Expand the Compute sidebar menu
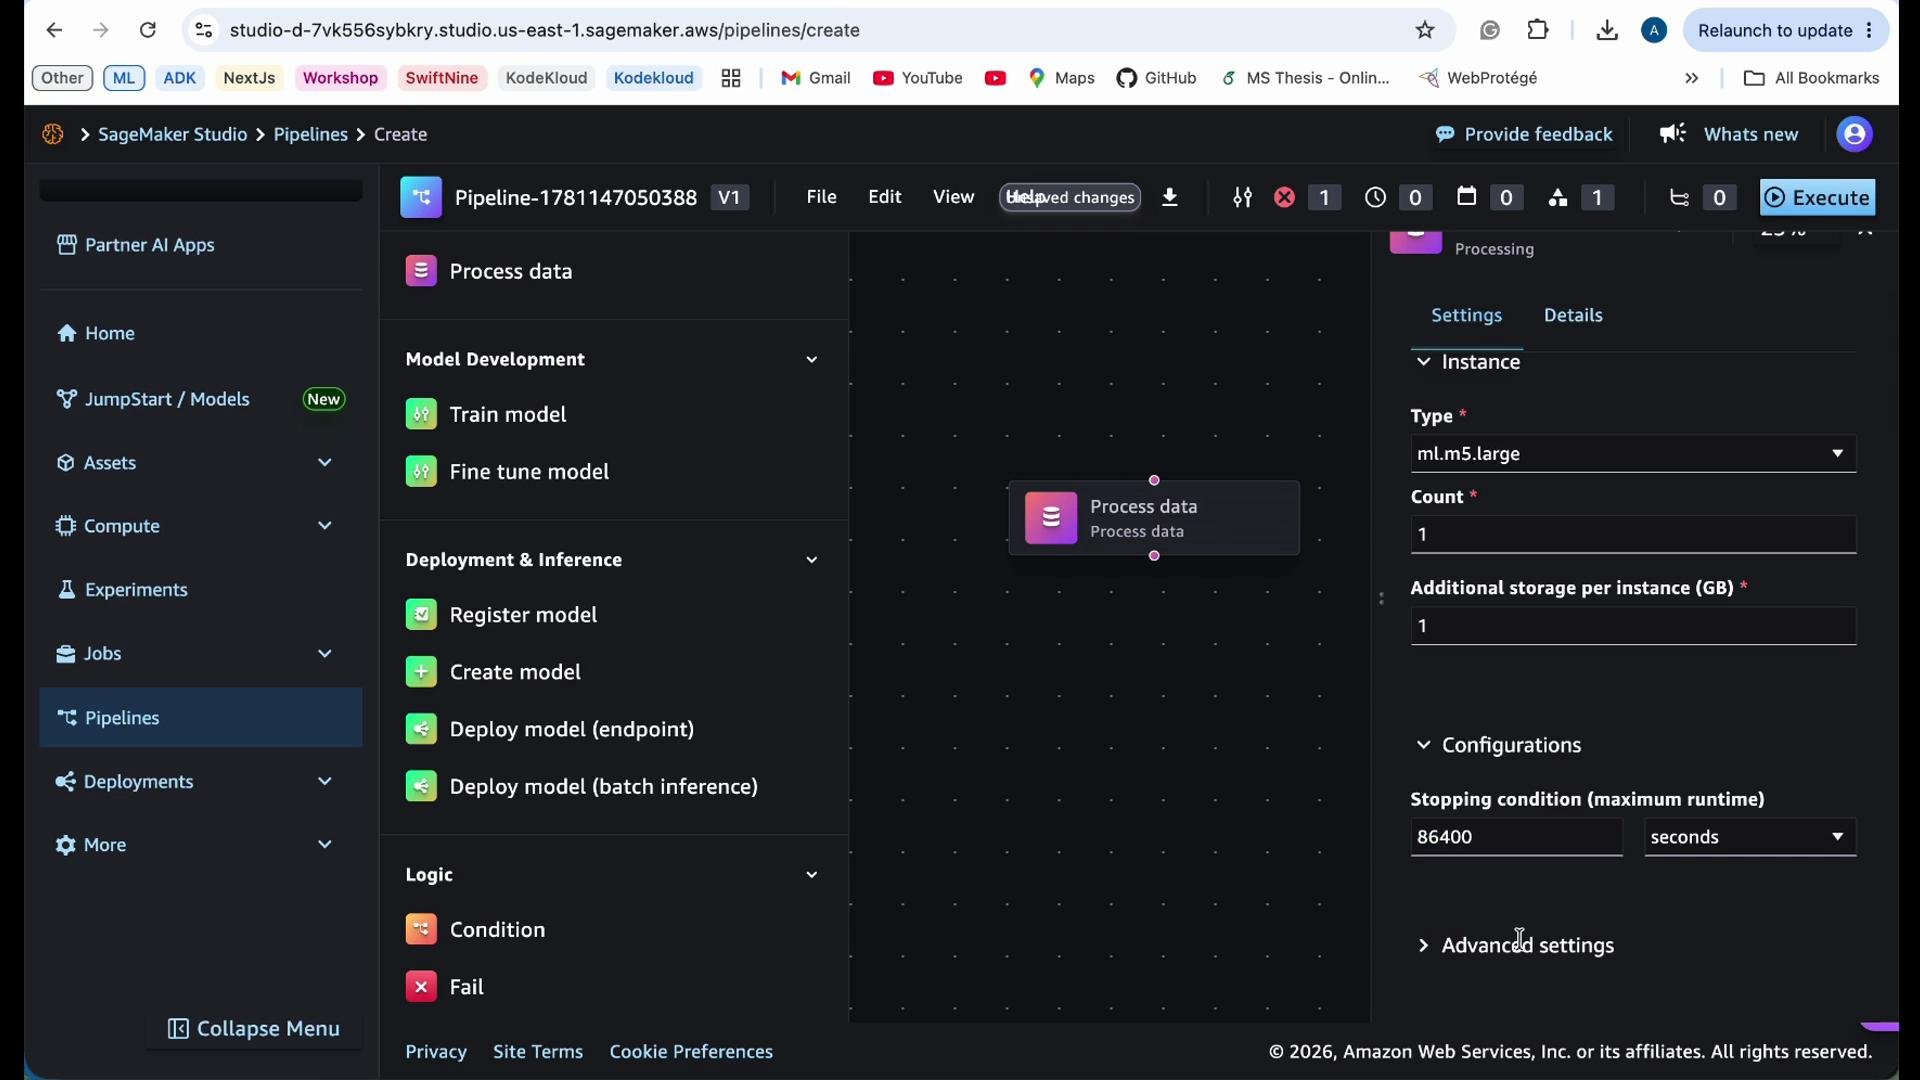1920x1080 pixels. (324, 526)
